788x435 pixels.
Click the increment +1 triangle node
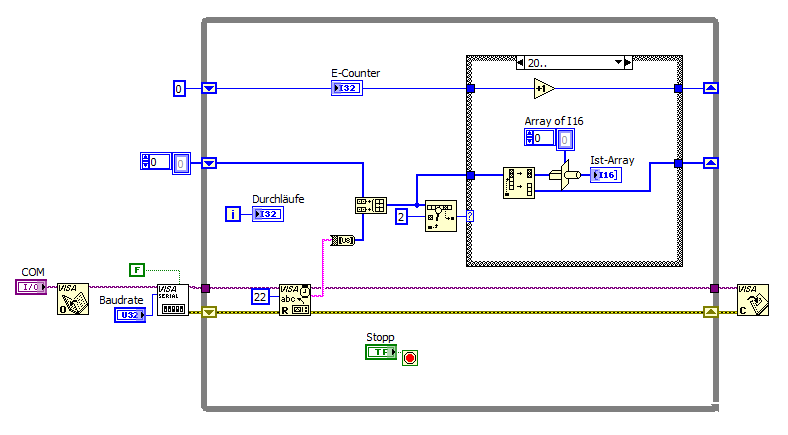coord(544,89)
